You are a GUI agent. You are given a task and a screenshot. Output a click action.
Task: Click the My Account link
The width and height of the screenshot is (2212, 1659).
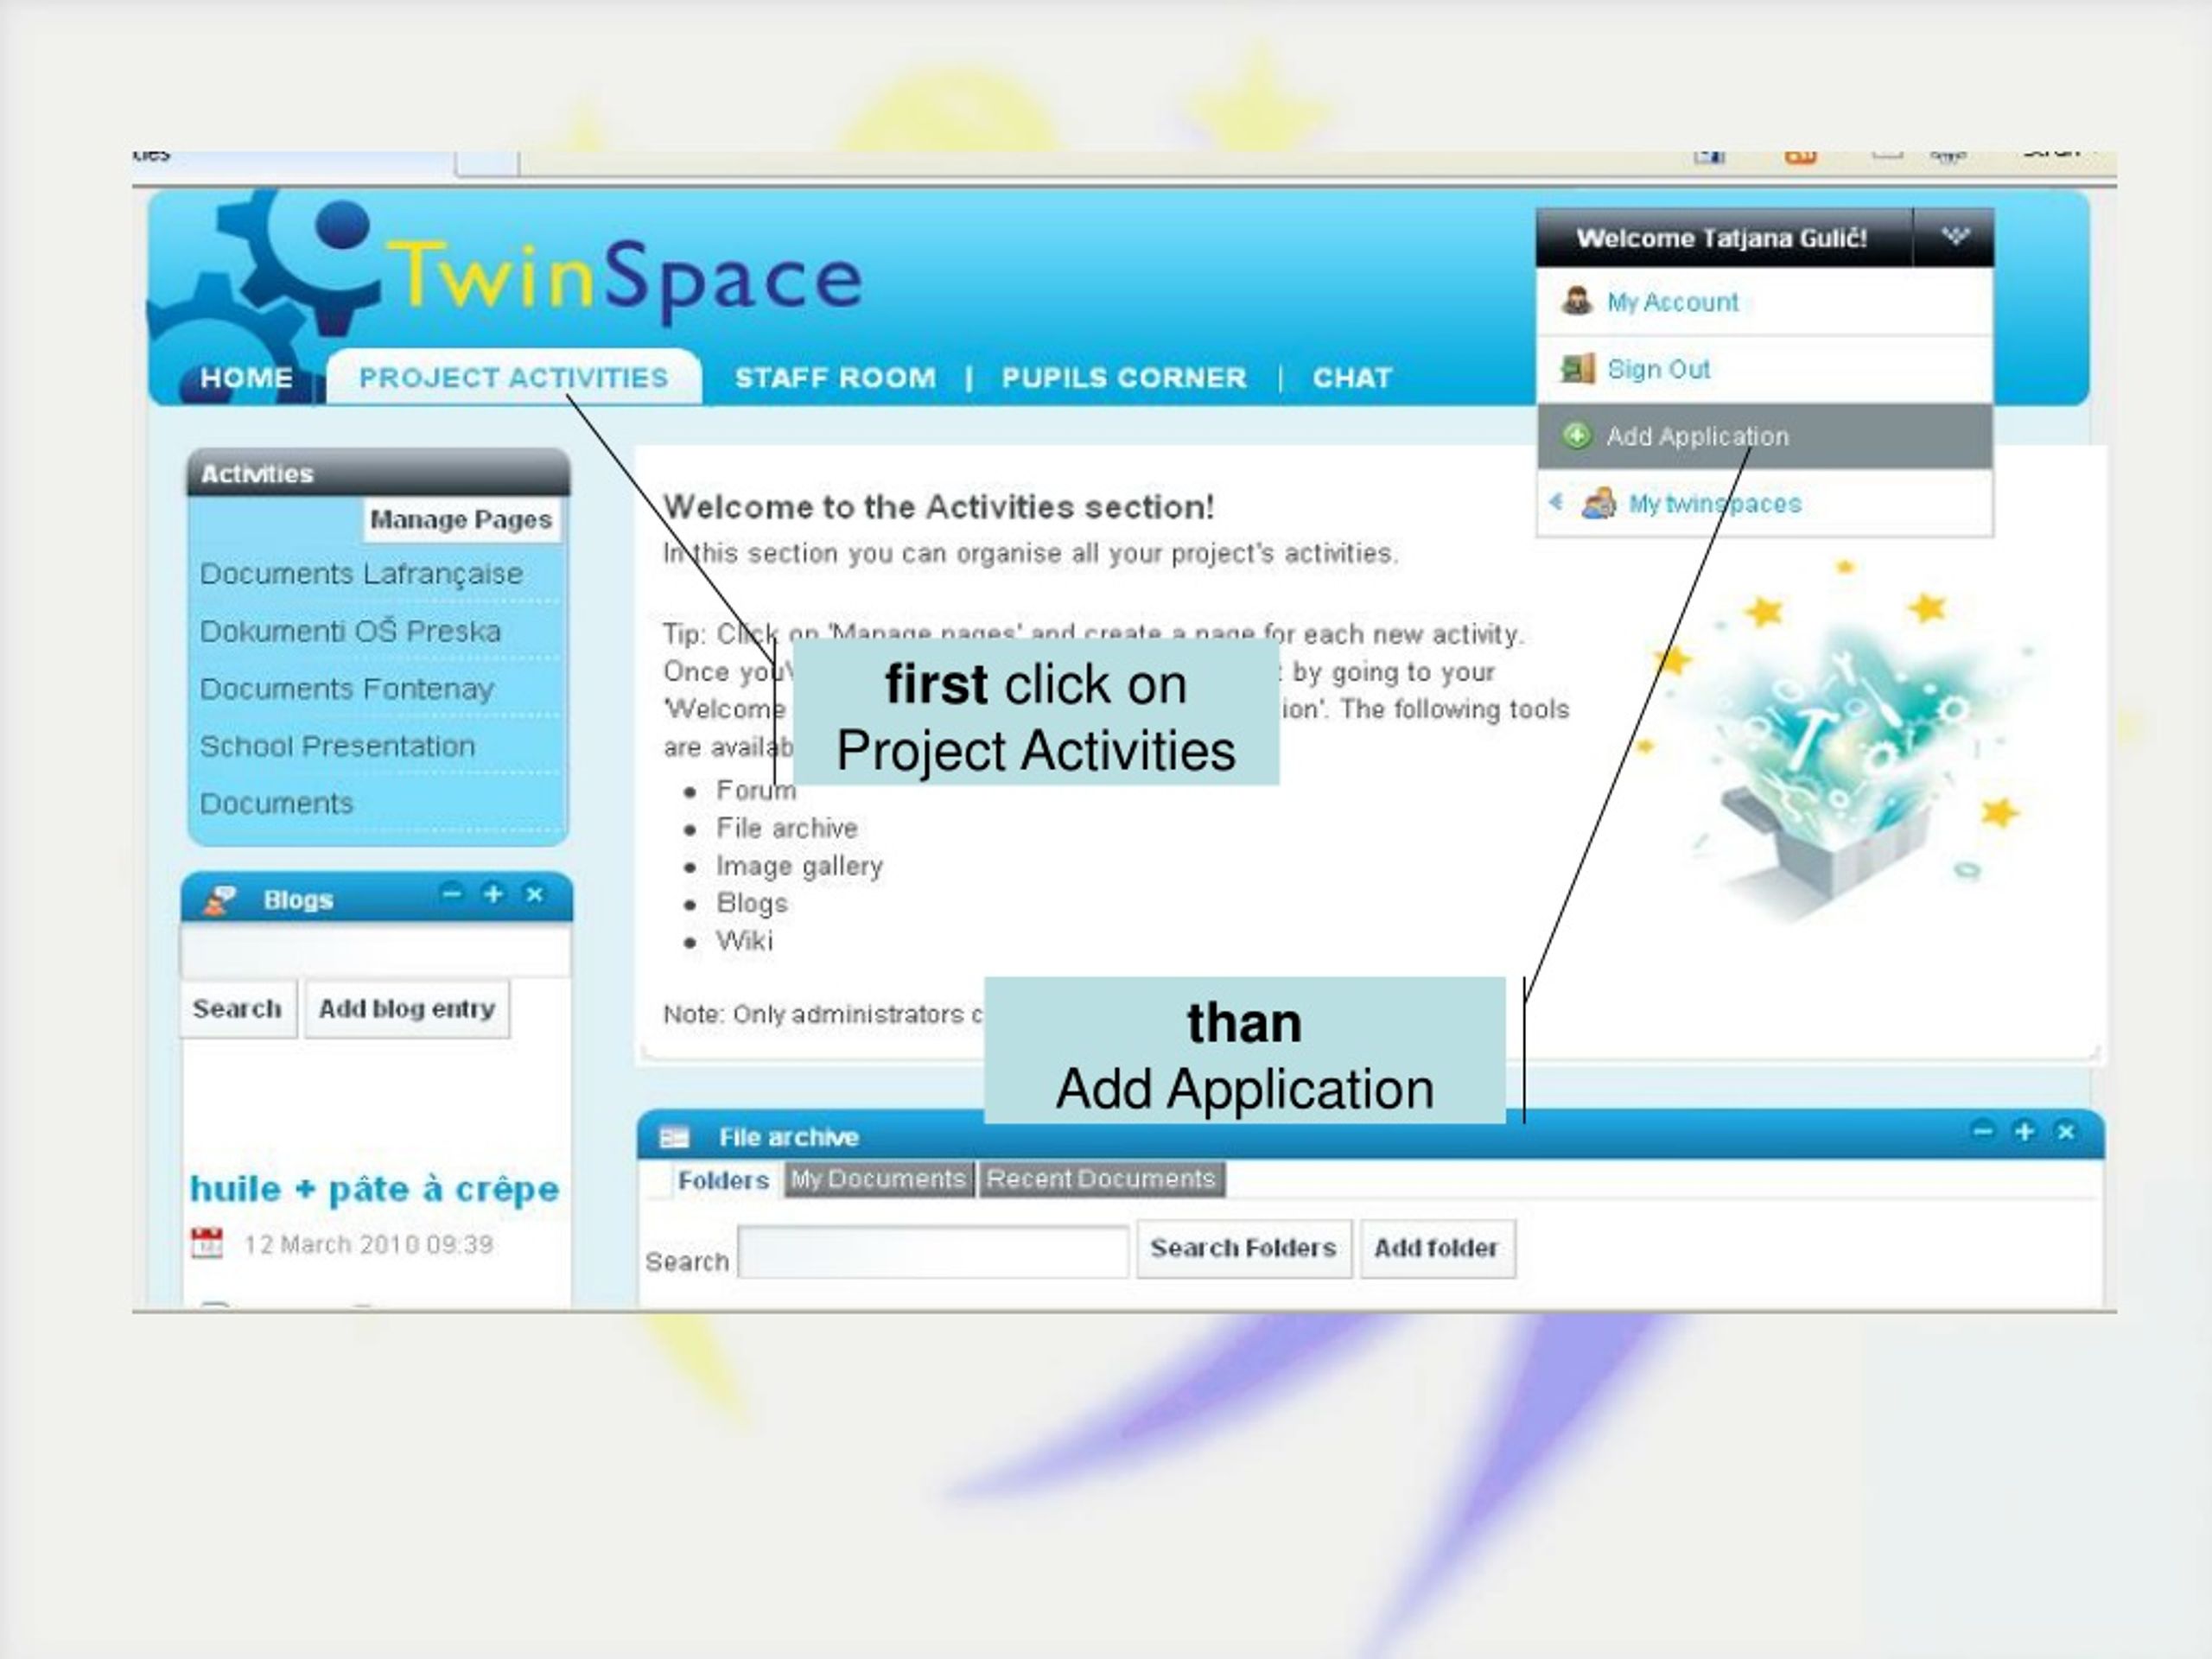click(x=1672, y=302)
